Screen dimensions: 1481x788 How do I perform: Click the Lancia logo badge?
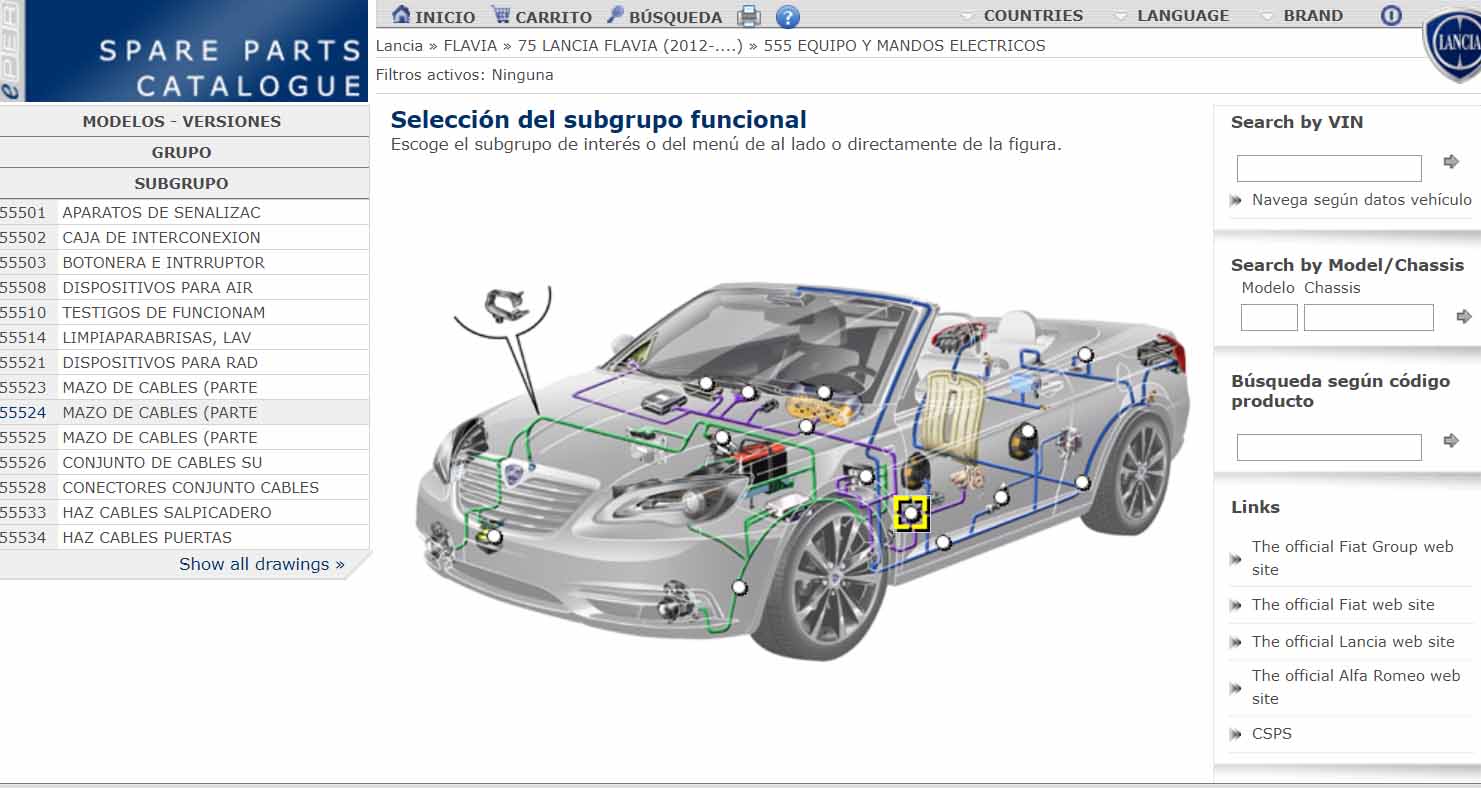coord(1455,45)
